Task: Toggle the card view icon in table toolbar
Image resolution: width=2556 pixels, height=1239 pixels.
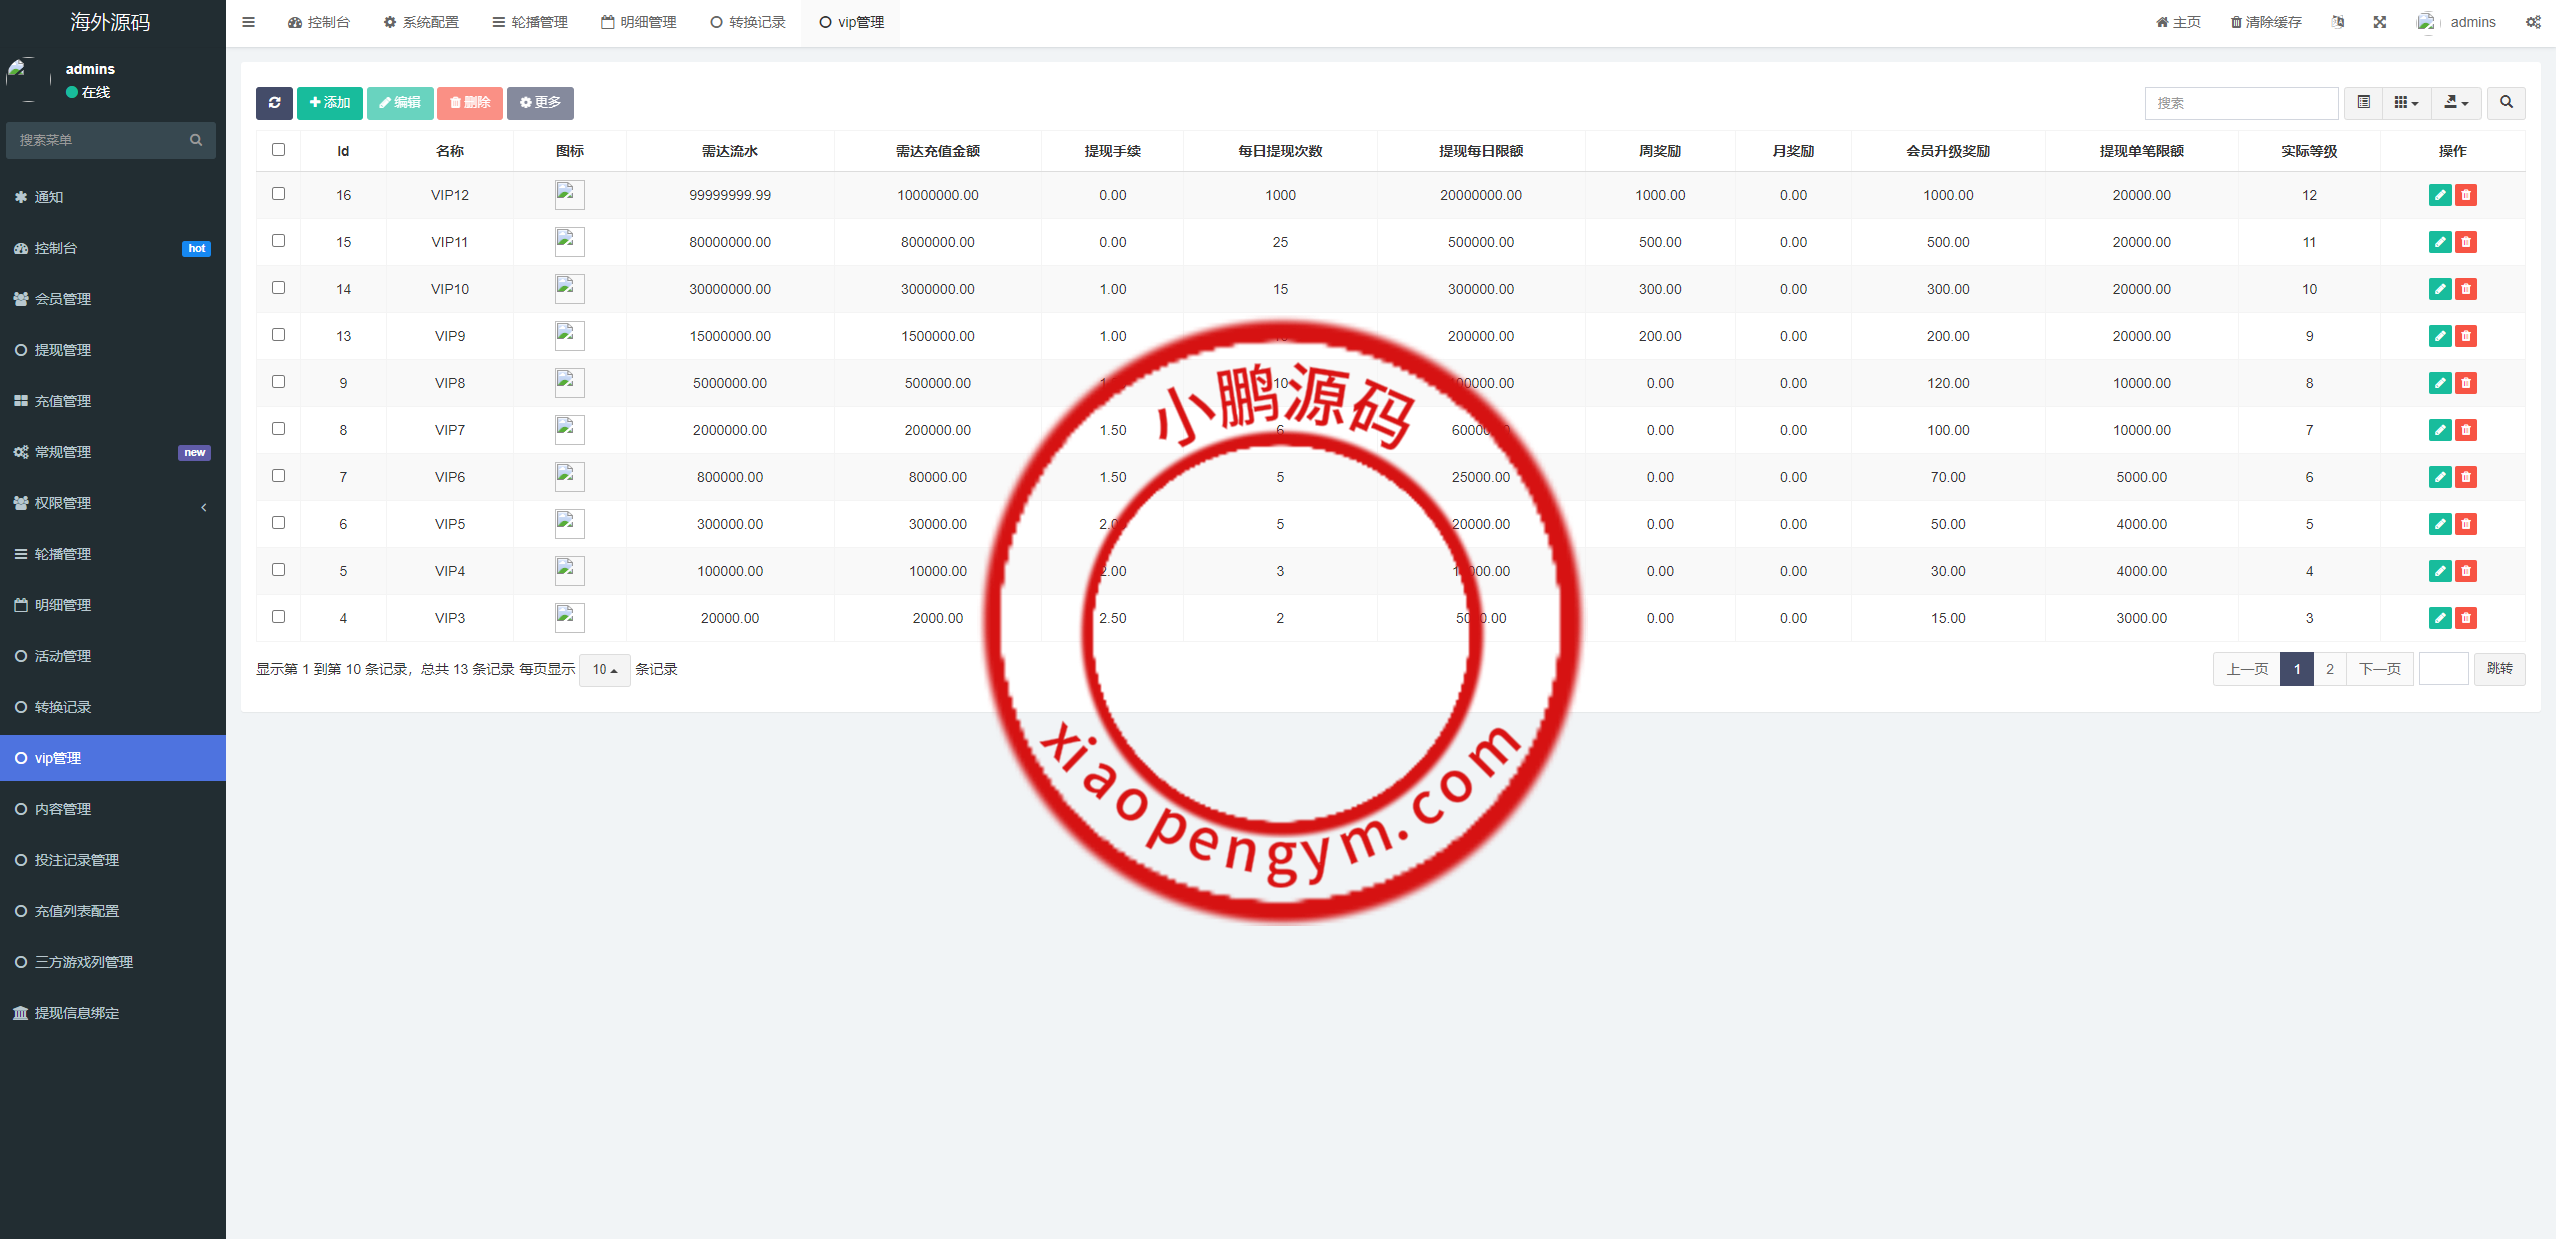Action: point(2364,103)
